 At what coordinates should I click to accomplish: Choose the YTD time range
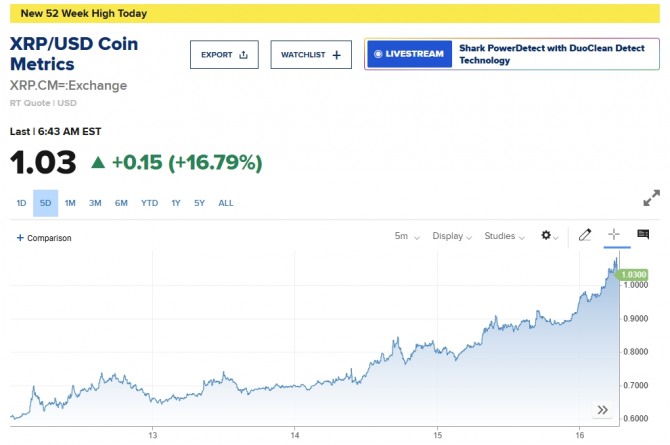pyautogui.click(x=149, y=203)
